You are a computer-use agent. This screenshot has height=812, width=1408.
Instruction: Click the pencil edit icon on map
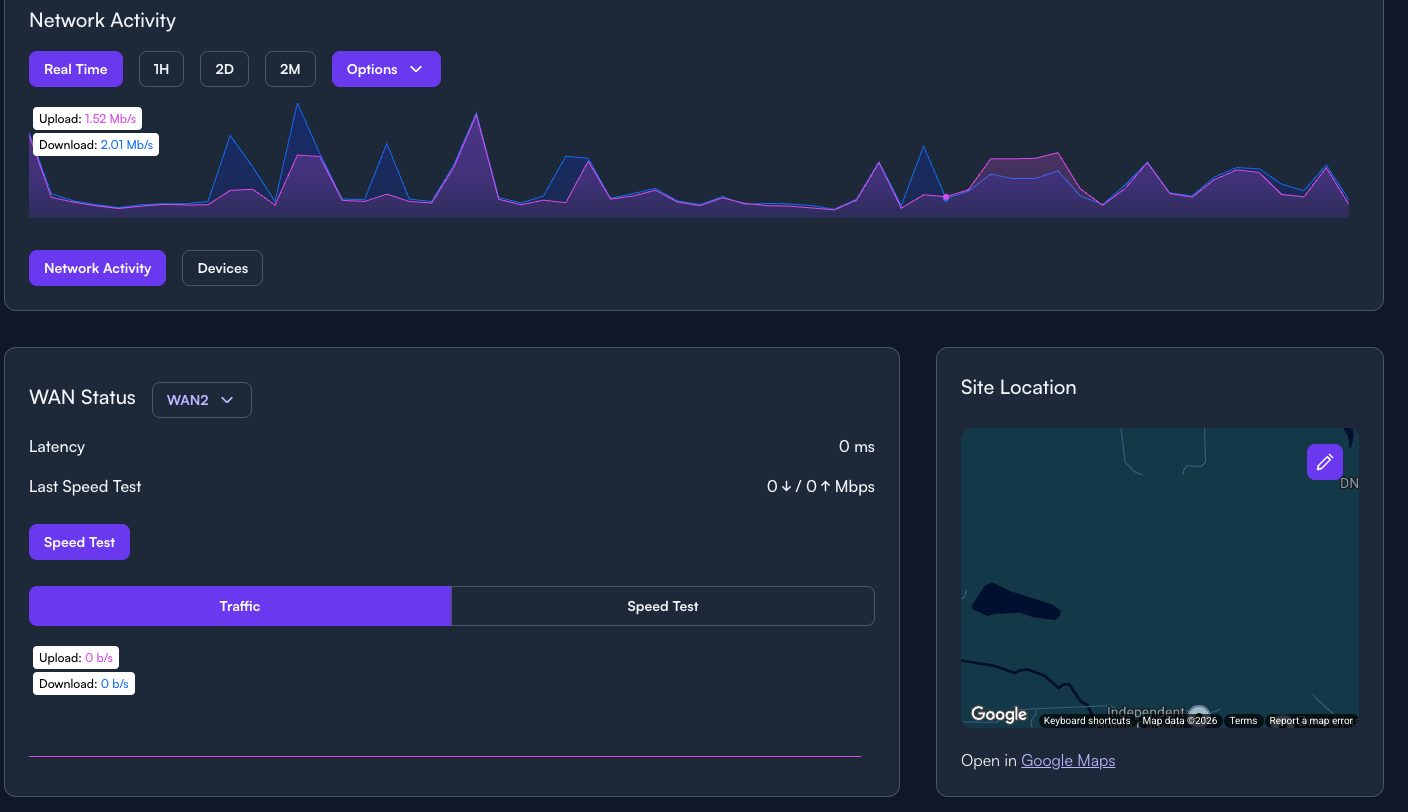(1325, 462)
